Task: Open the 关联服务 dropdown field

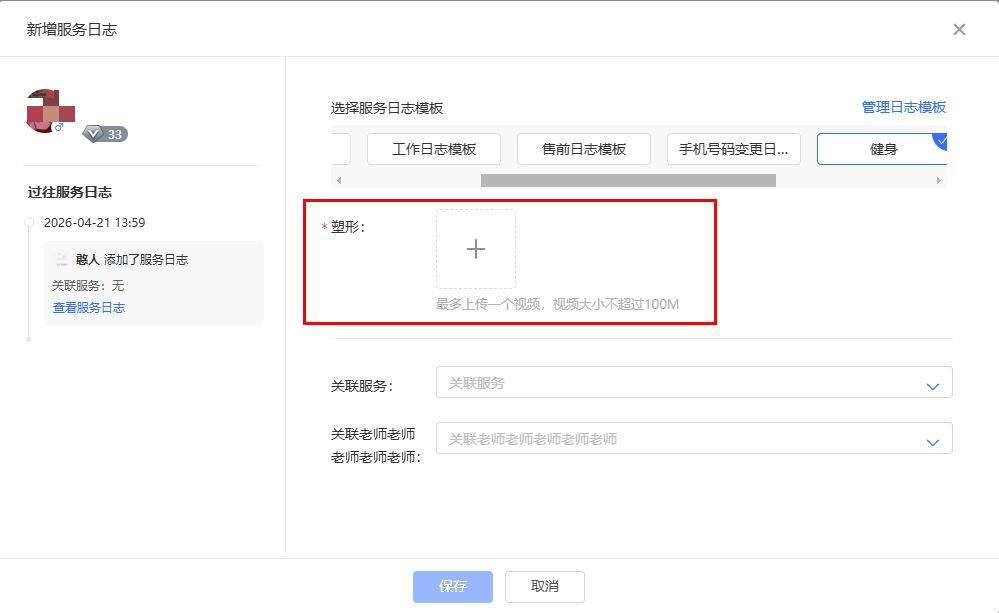Action: [x=694, y=382]
